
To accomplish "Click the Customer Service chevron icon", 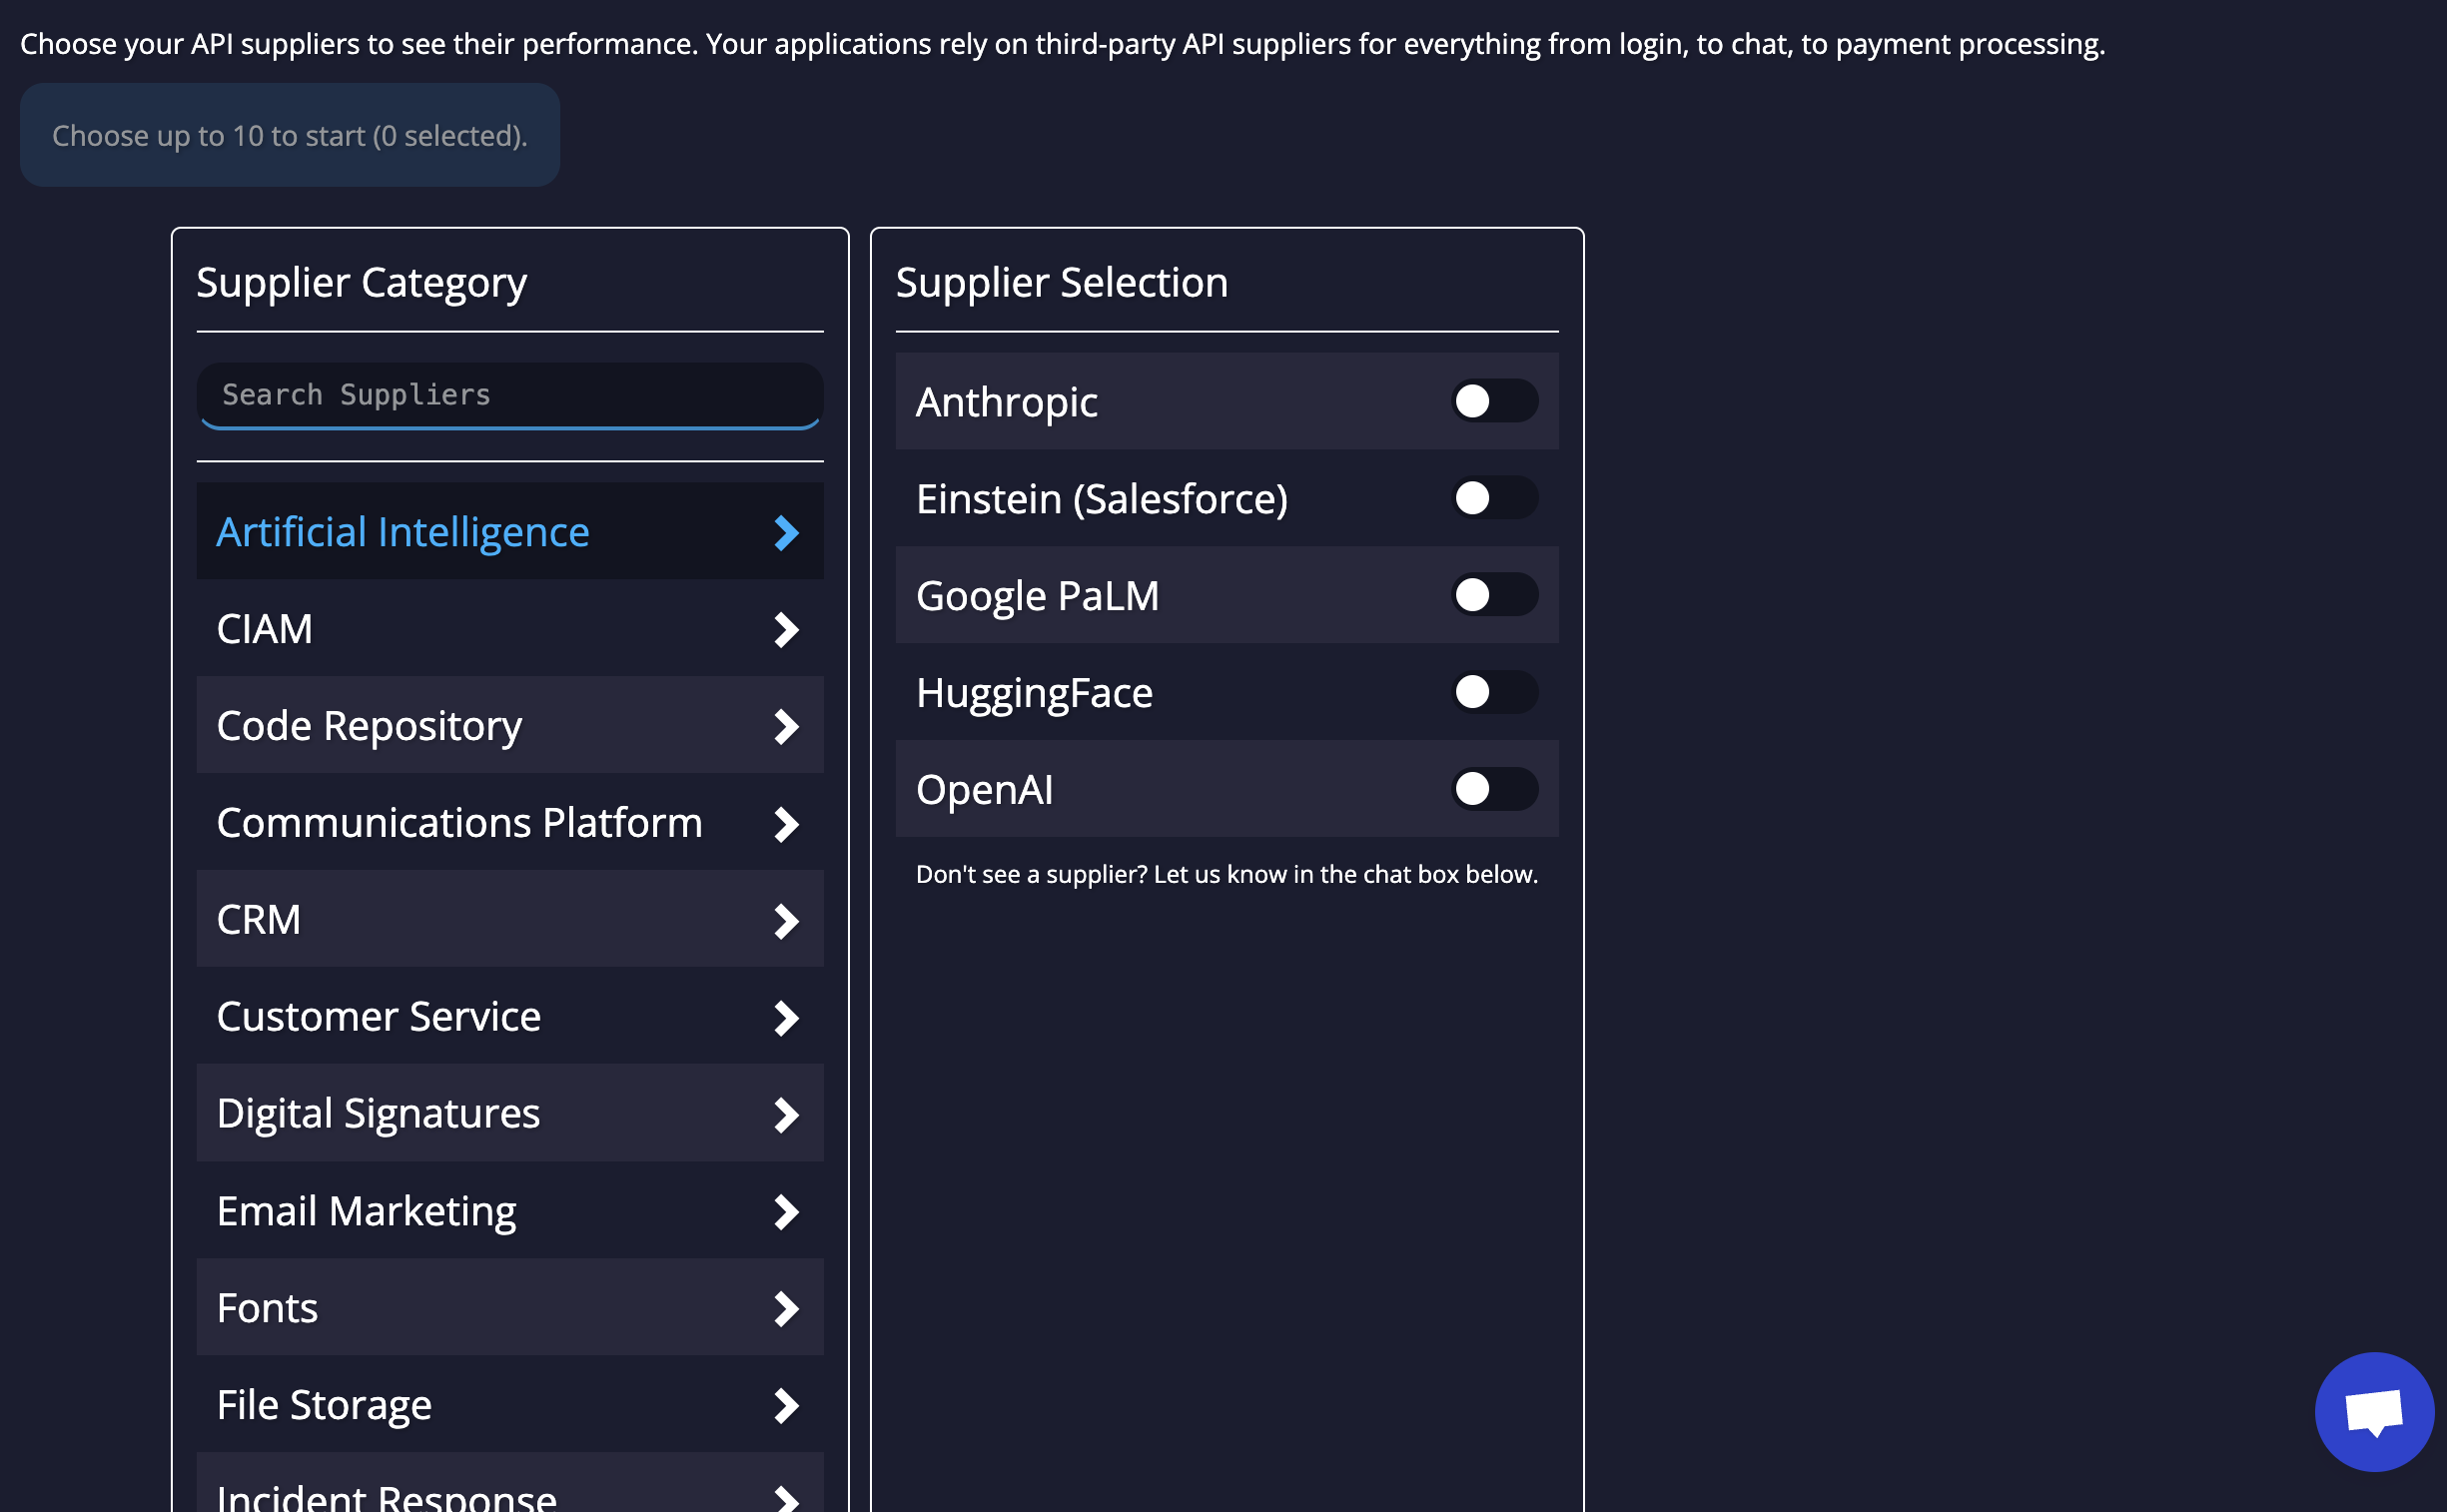I will (786, 1018).
